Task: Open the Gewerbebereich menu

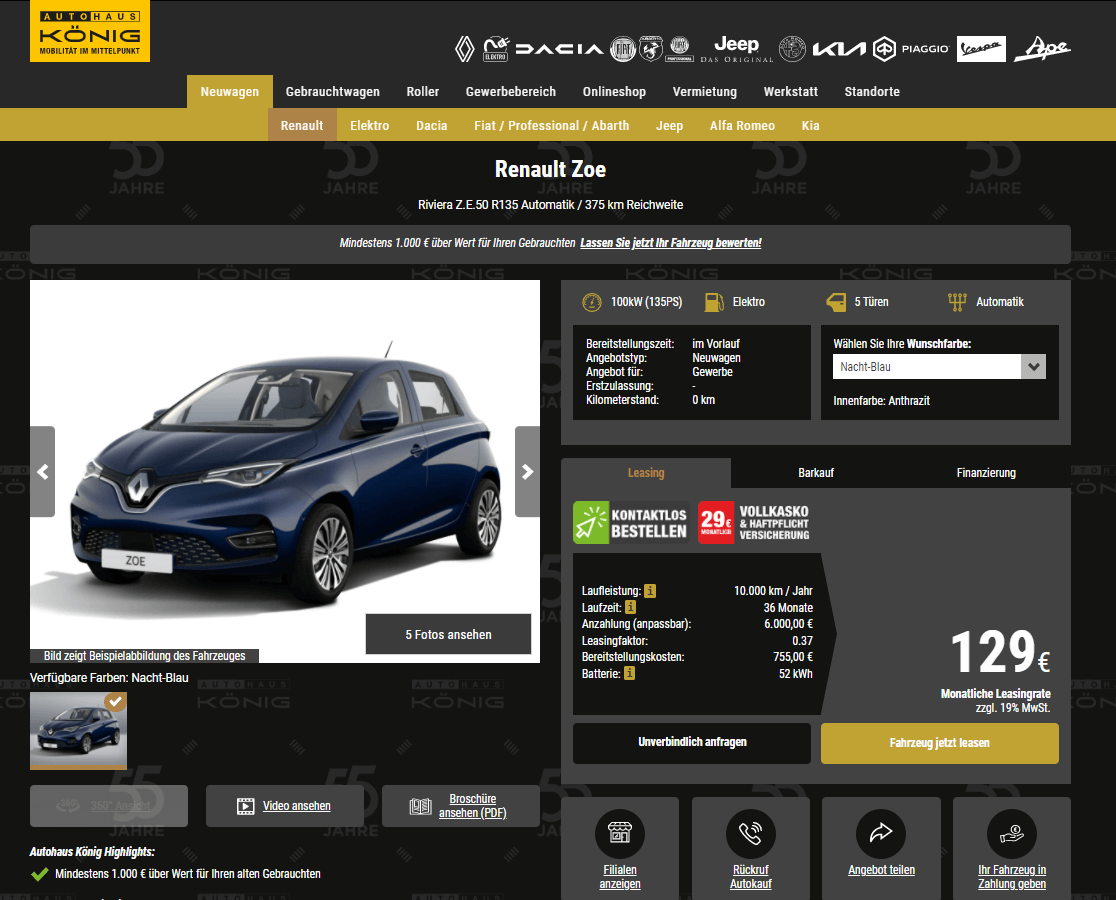Action: (511, 92)
